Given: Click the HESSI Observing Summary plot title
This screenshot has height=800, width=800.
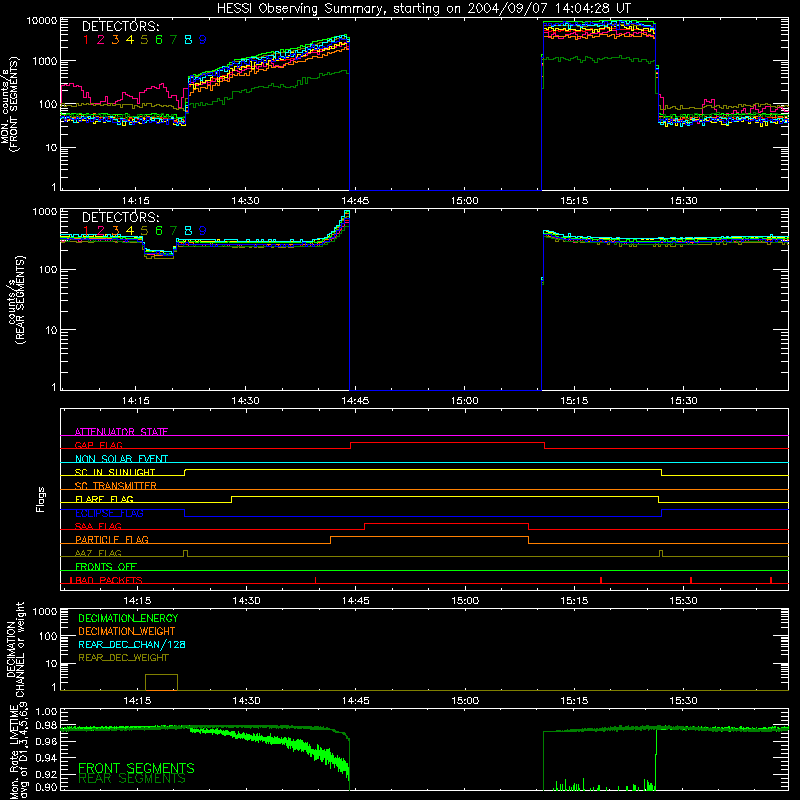Looking at the screenshot, I should tap(424, 9).
